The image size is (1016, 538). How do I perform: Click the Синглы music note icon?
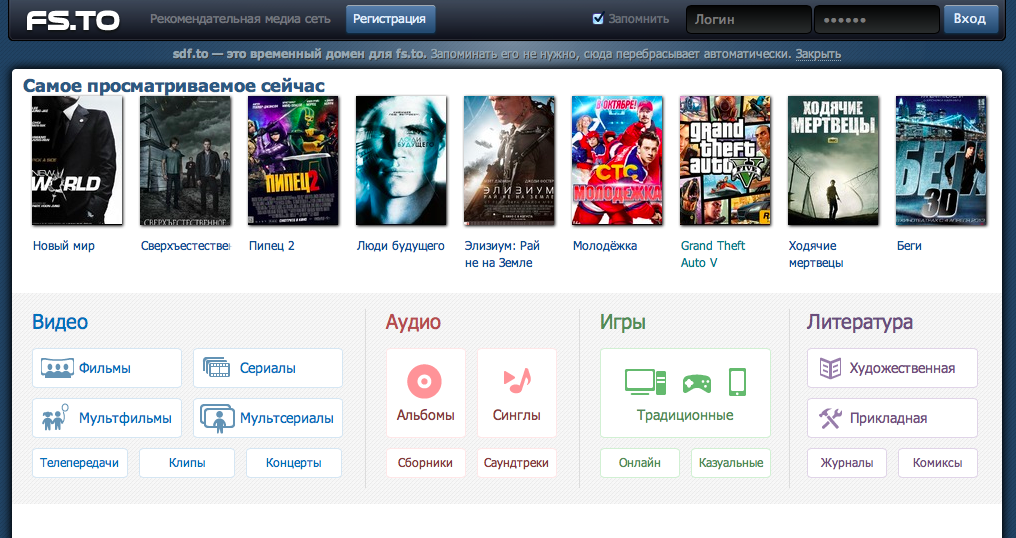(x=516, y=380)
